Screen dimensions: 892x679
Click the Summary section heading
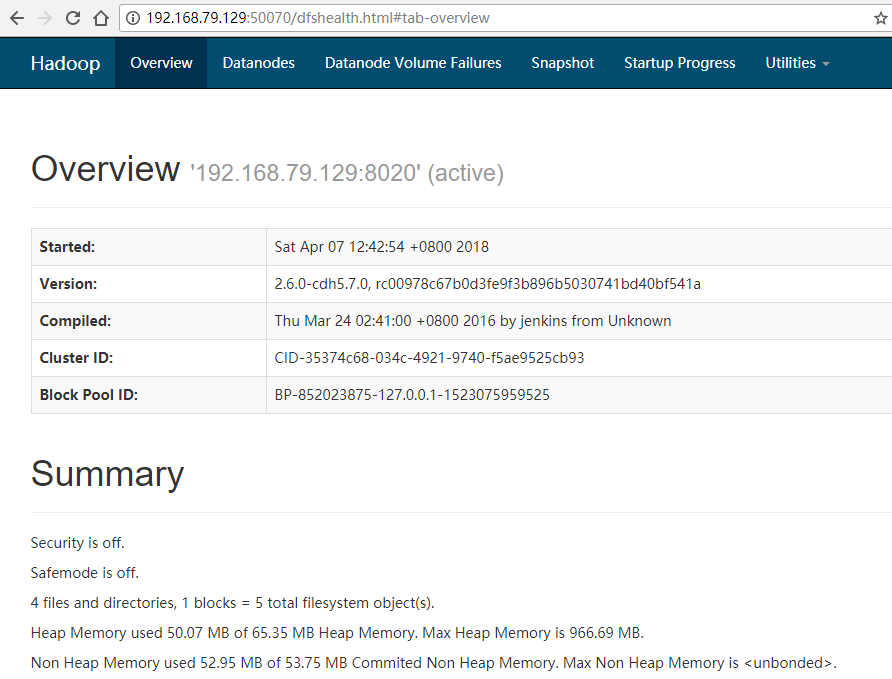pyautogui.click(x=107, y=474)
